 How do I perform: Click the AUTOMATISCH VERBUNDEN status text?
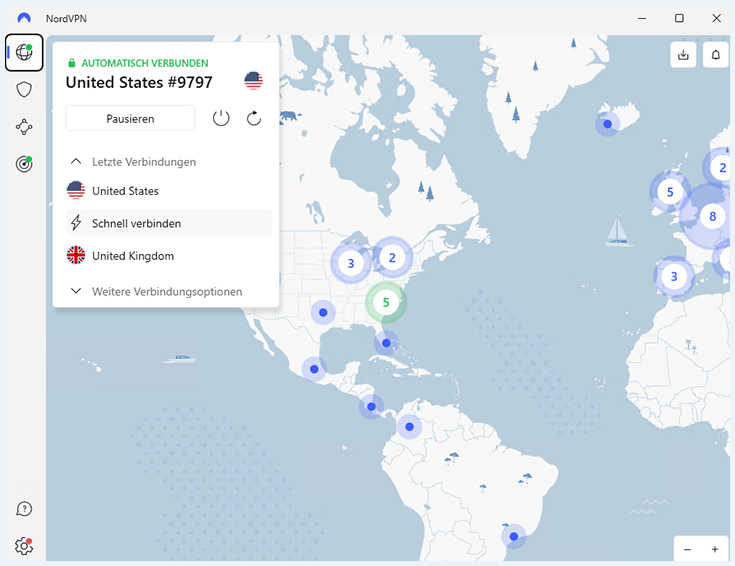tap(145, 63)
